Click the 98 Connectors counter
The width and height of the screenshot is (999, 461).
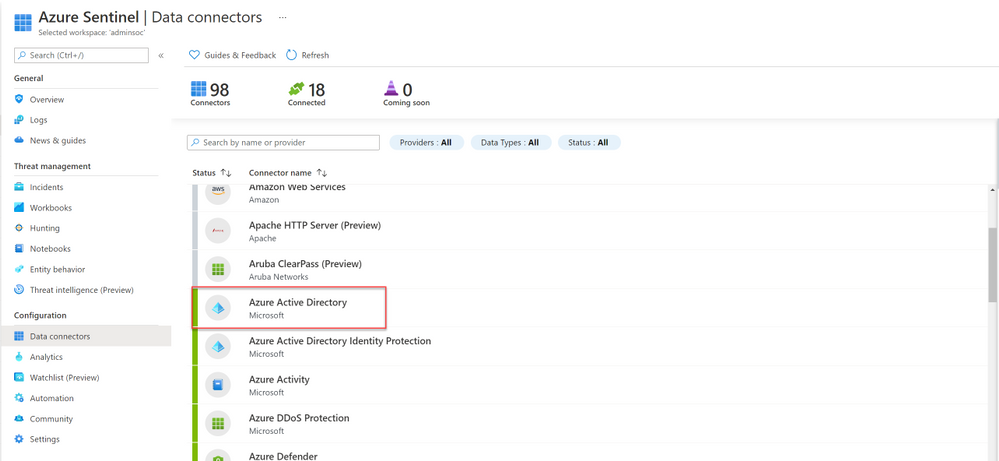tap(210, 94)
